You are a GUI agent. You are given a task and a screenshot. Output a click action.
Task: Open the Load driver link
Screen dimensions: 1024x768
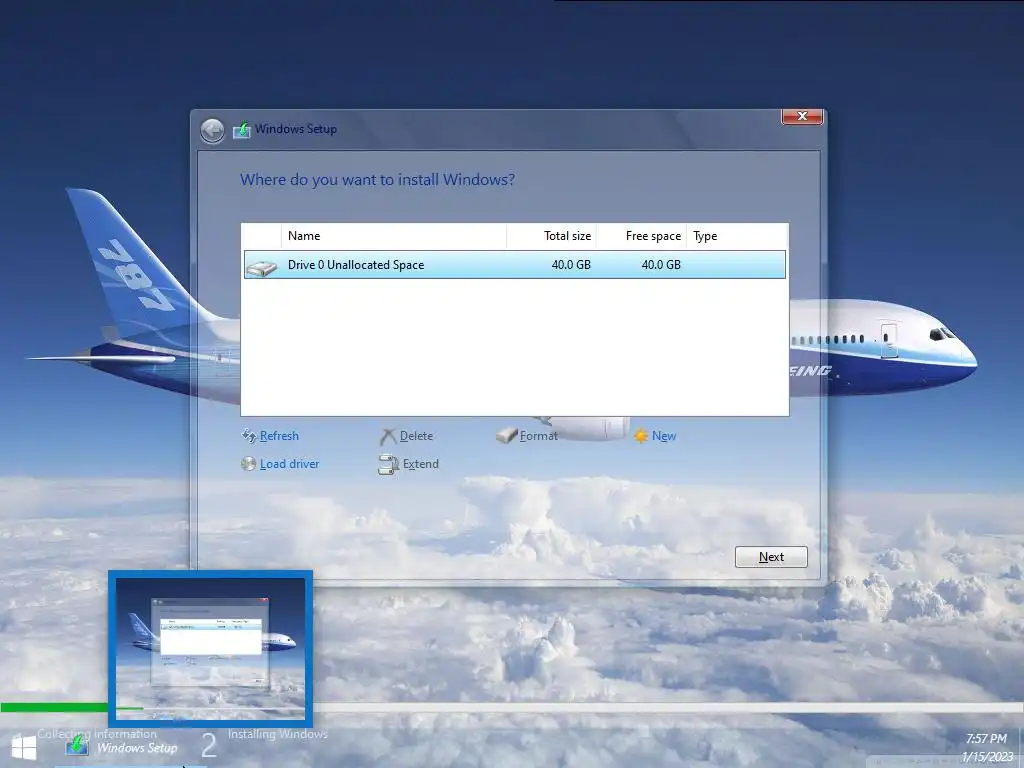[x=289, y=464]
